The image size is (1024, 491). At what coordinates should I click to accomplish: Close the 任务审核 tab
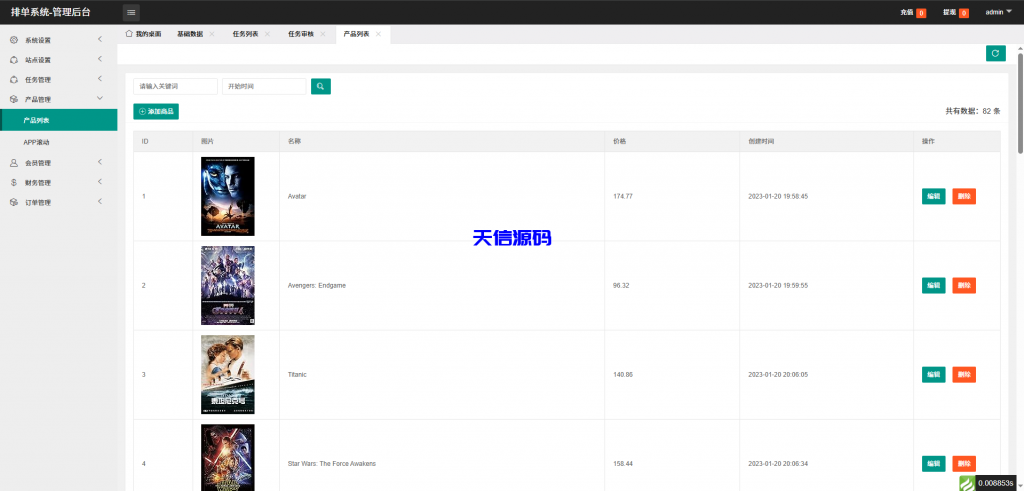[x=323, y=34]
